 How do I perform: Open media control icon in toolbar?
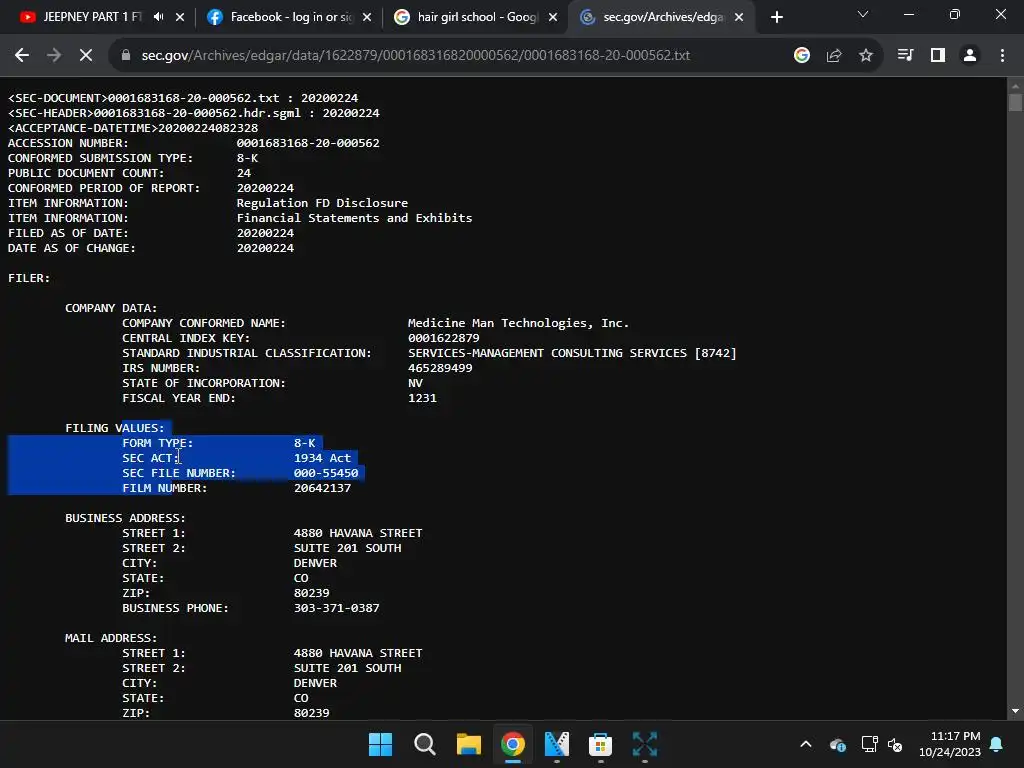coord(905,56)
